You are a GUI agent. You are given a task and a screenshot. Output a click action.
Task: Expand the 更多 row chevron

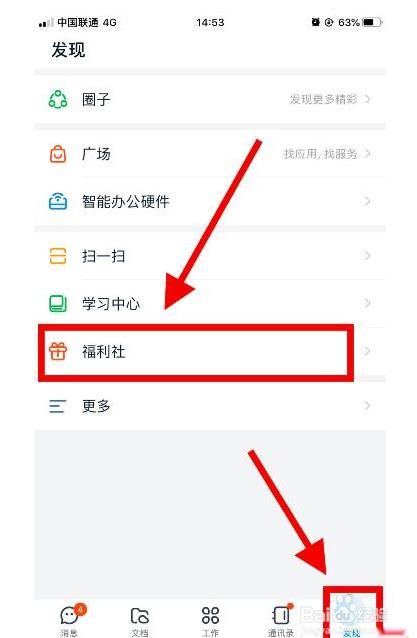coord(368,405)
